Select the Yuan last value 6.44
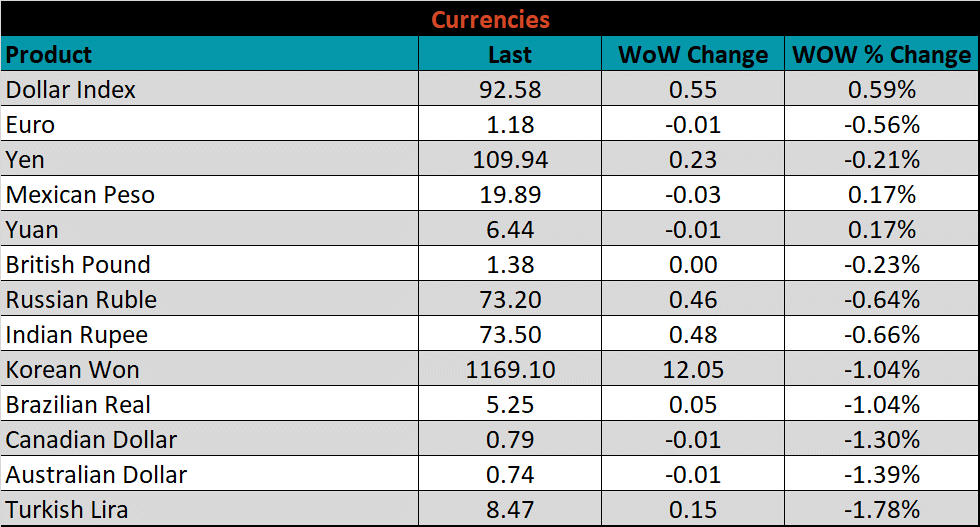The image size is (980, 527). 510,230
